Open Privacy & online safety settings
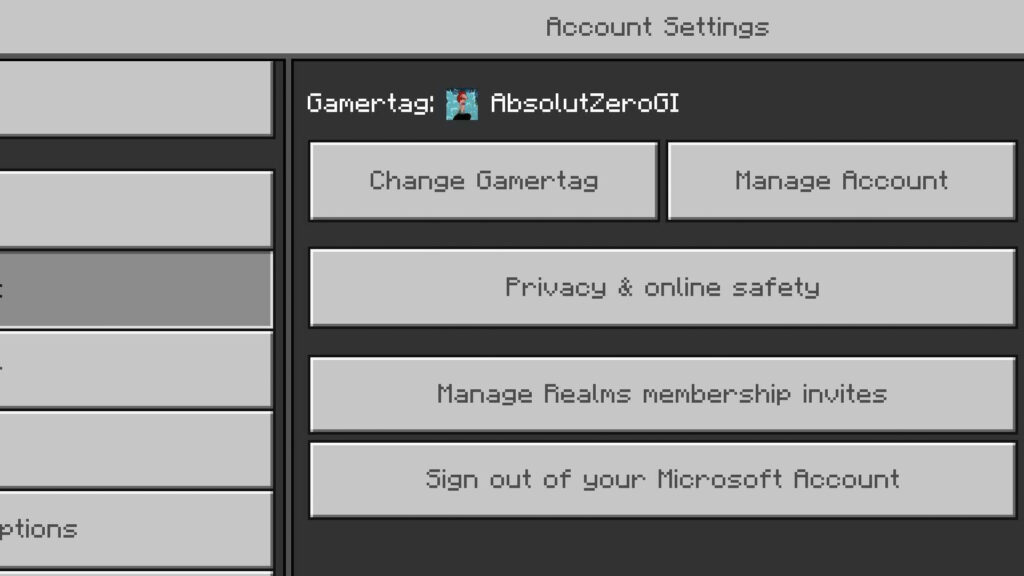This screenshot has height=576, width=1024. pyautogui.click(x=662, y=287)
